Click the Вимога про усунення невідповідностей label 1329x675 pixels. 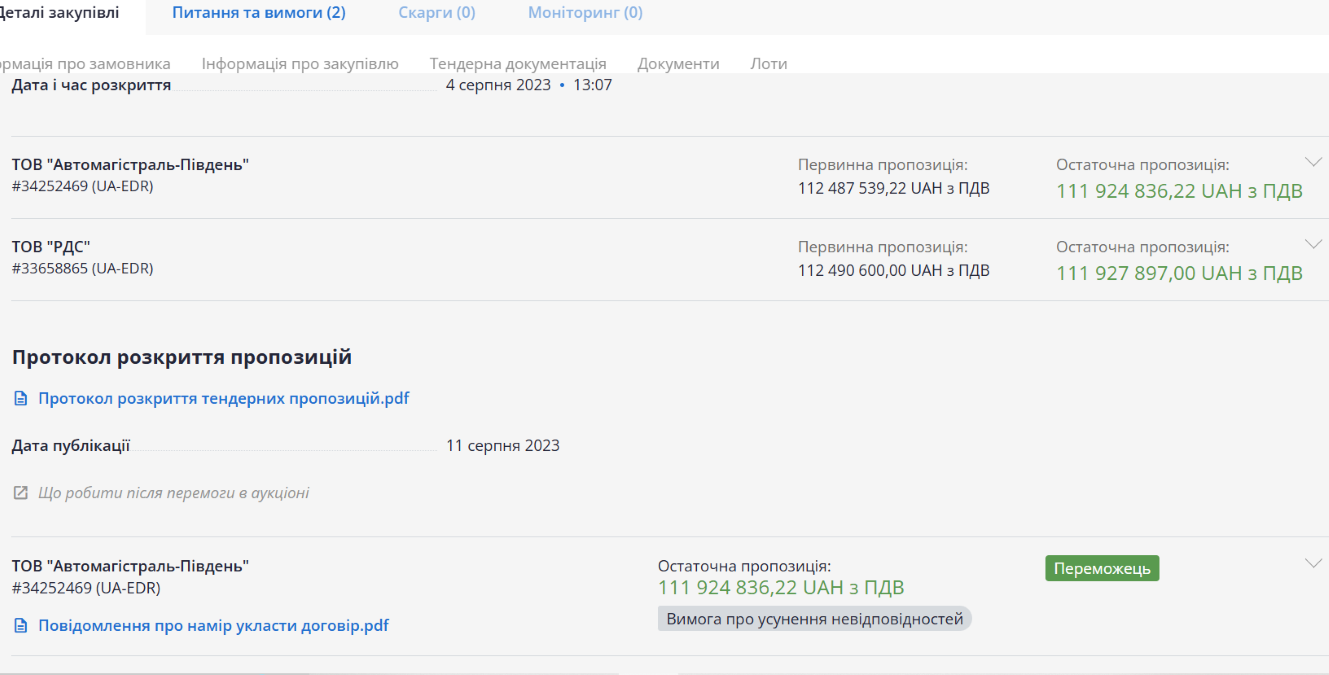[814, 619]
